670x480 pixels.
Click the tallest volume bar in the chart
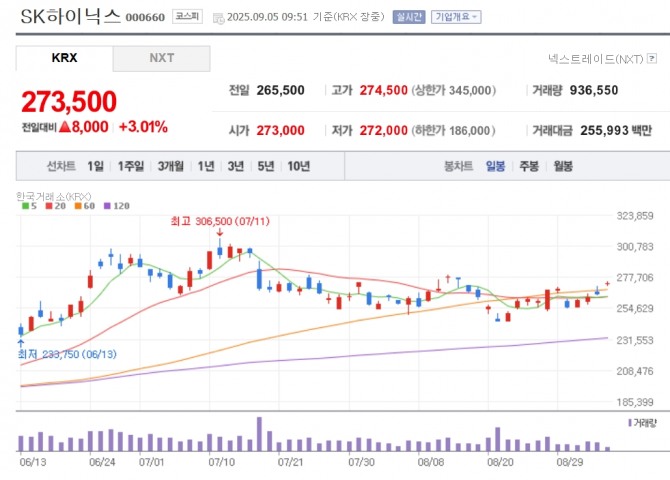coord(259,434)
